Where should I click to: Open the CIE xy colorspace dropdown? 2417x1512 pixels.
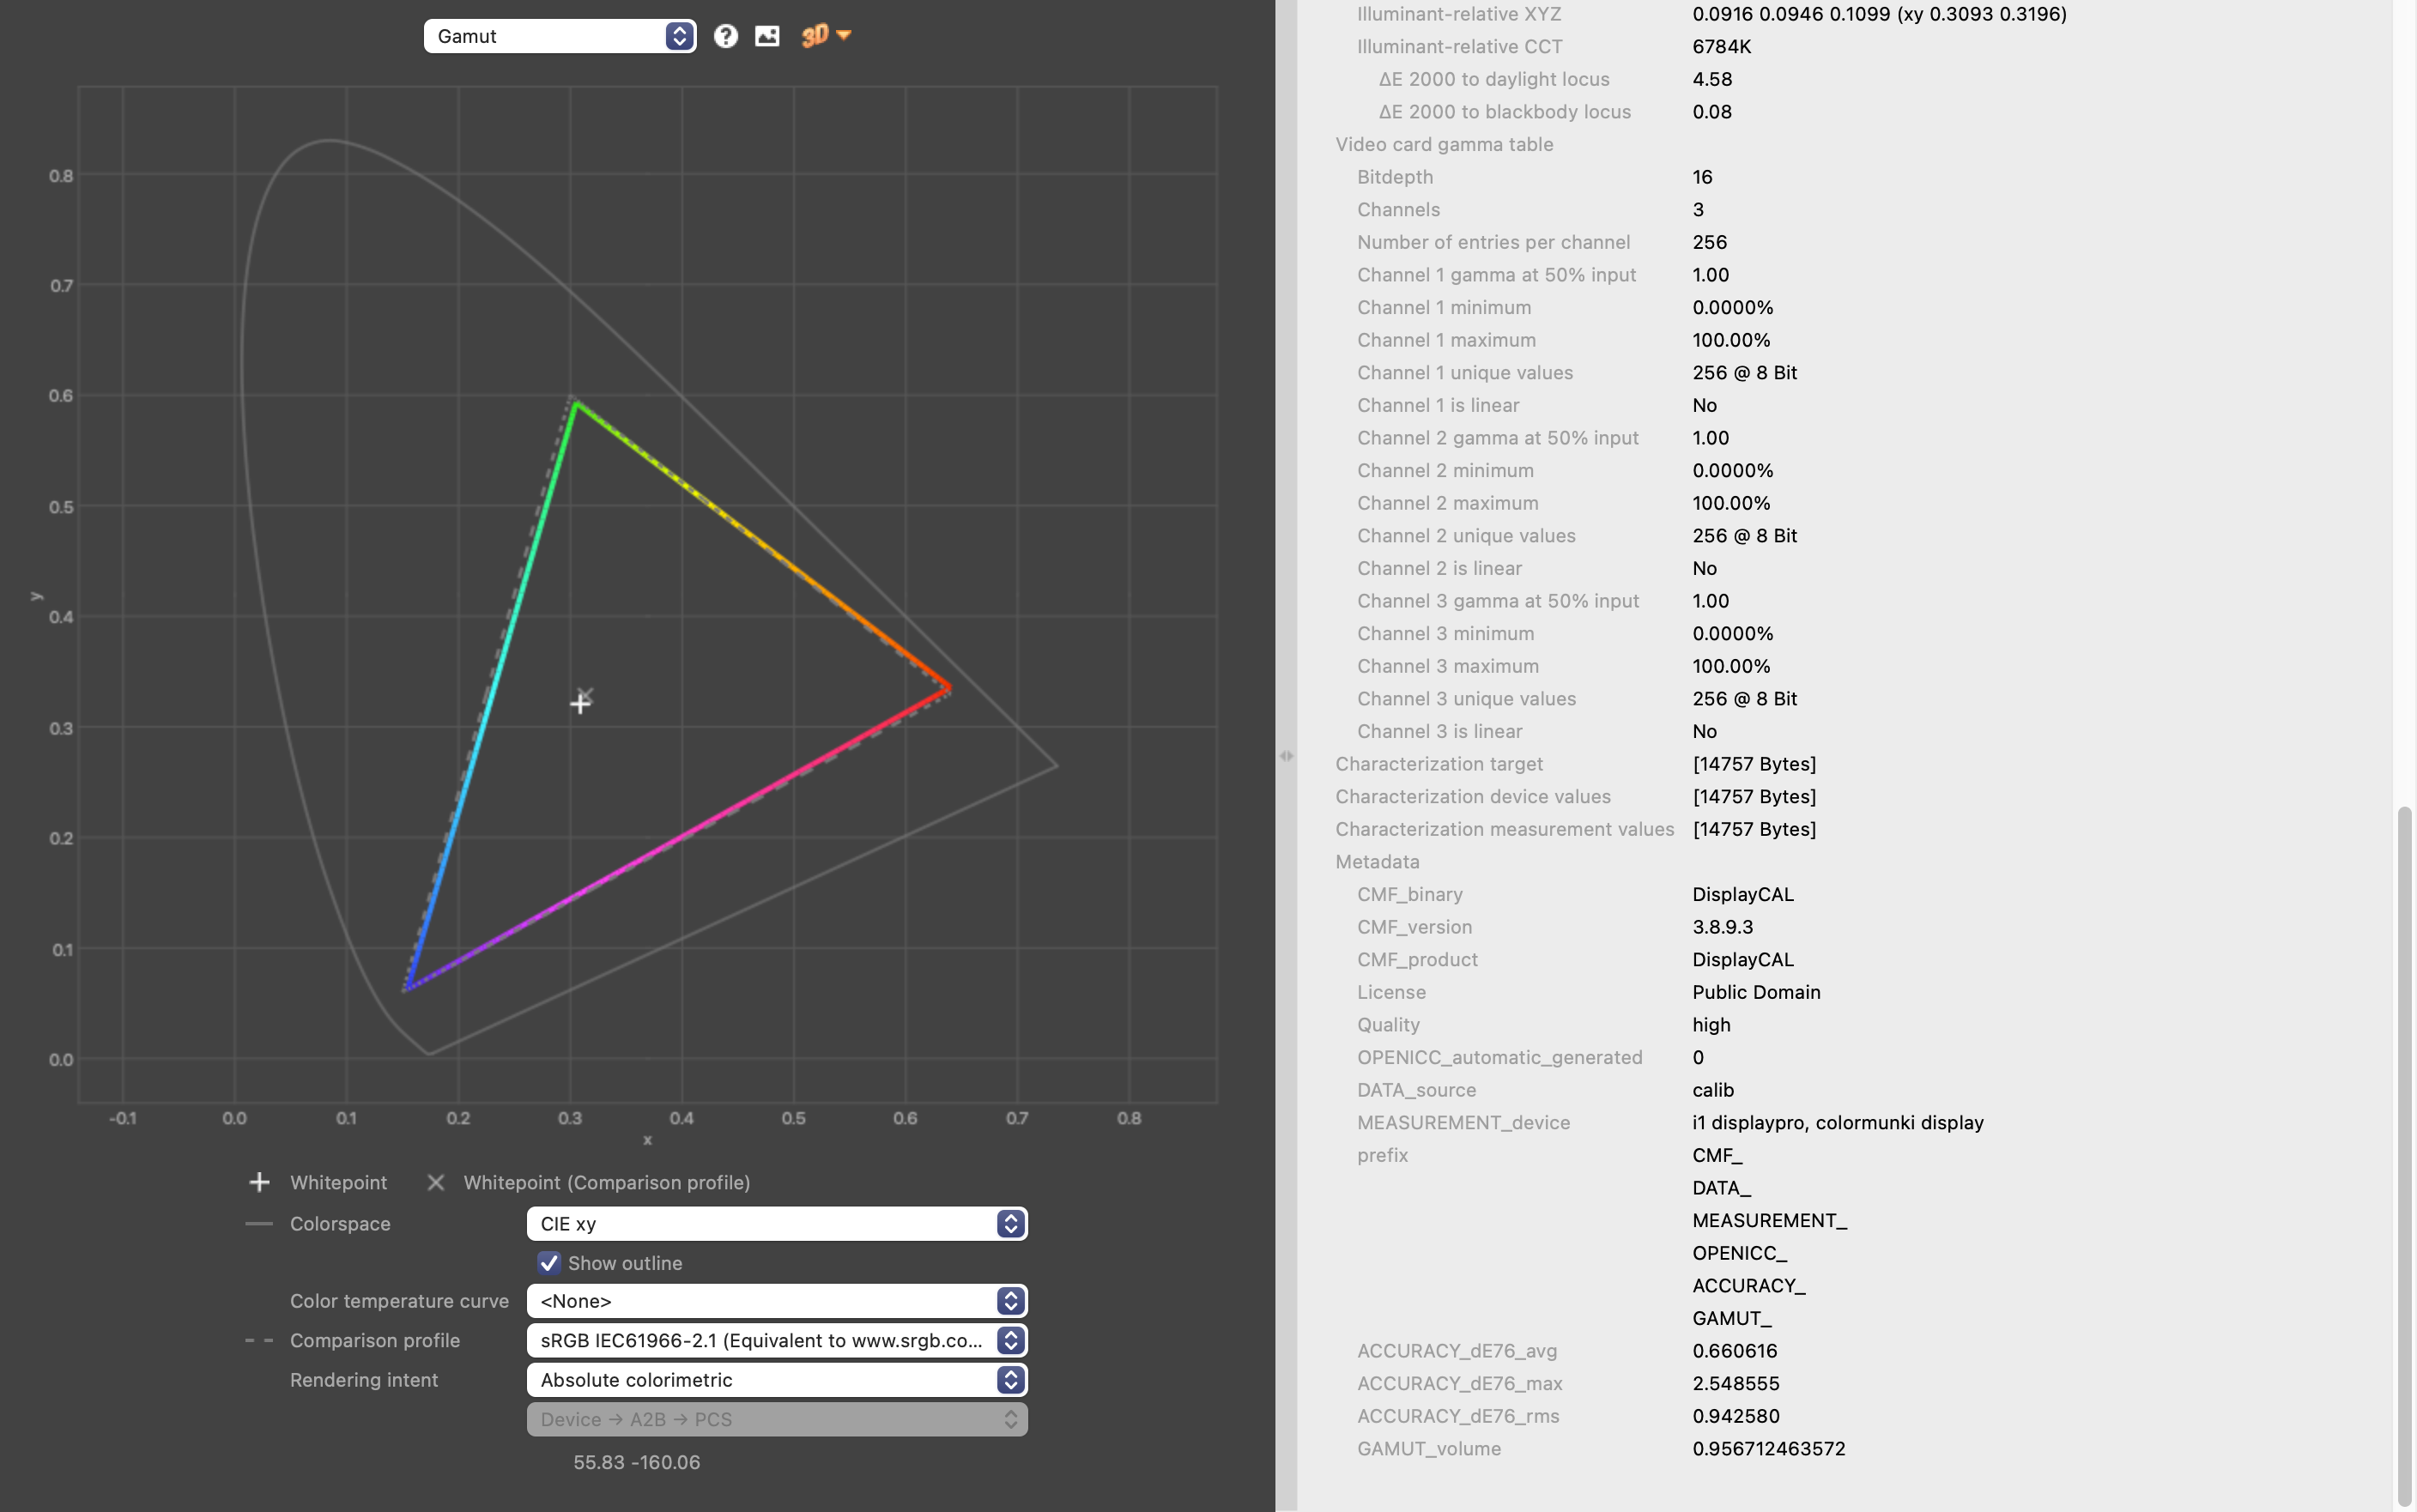(x=776, y=1224)
